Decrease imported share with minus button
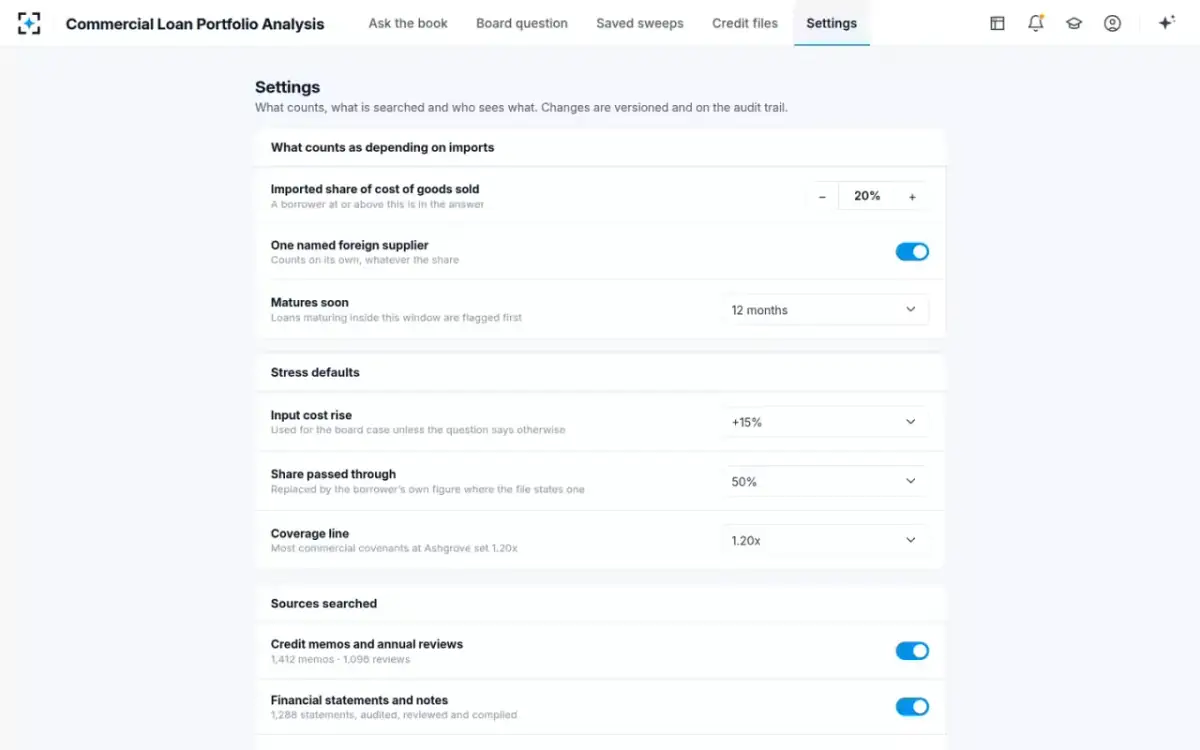The image size is (1200, 750). tap(822, 197)
